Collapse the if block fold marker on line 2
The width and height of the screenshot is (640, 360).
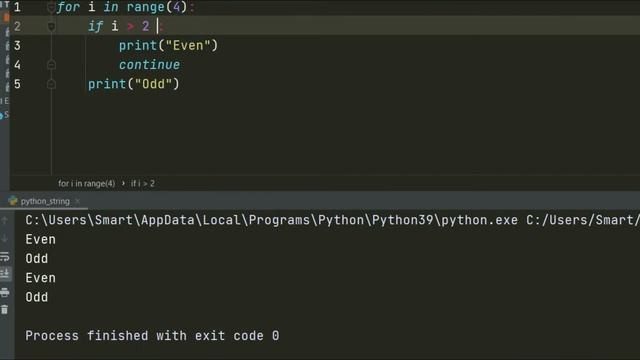click(x=51, y=27)
